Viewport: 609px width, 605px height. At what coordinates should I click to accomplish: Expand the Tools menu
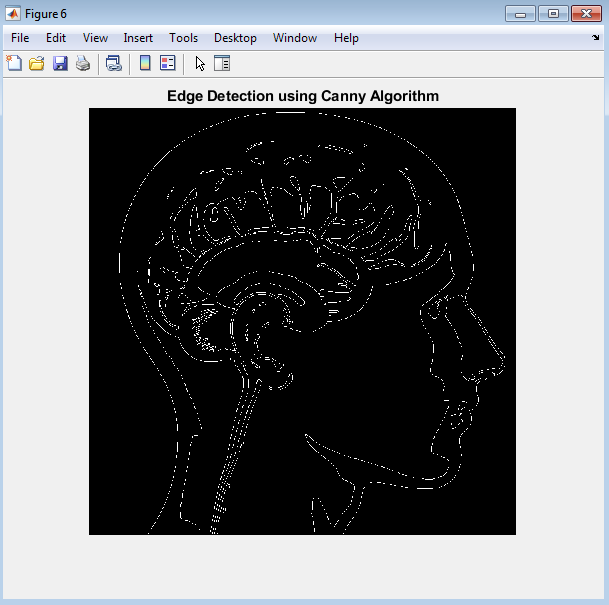point(183,38)
